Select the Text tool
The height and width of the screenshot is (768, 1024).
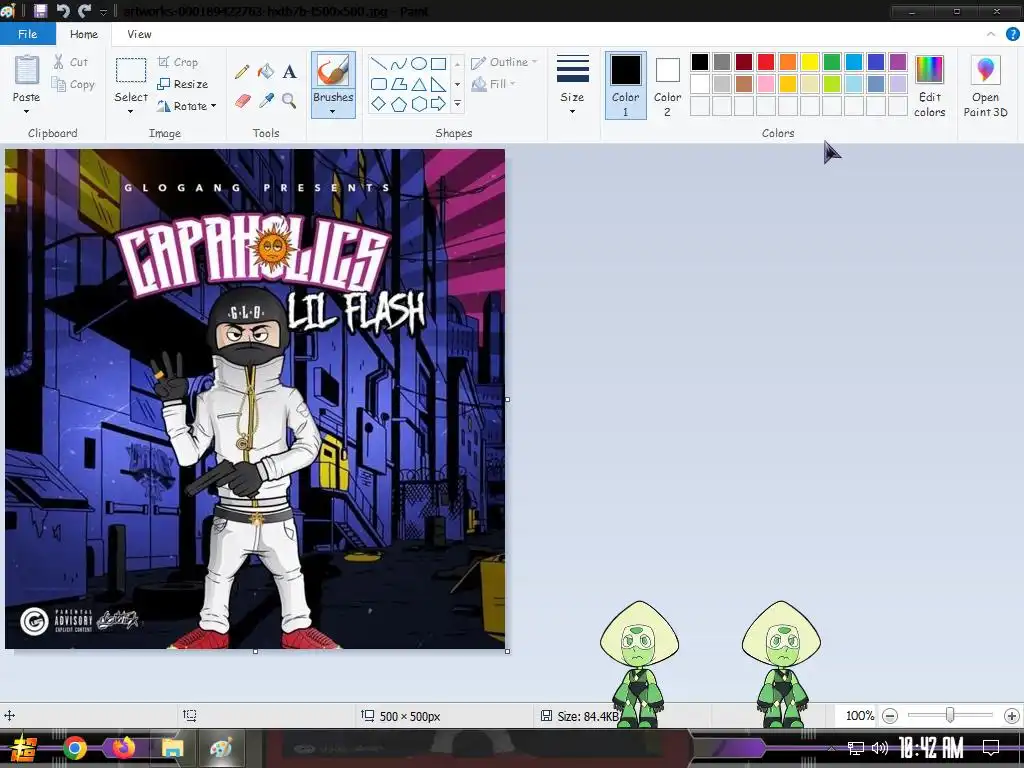click(x=289, y=72)
